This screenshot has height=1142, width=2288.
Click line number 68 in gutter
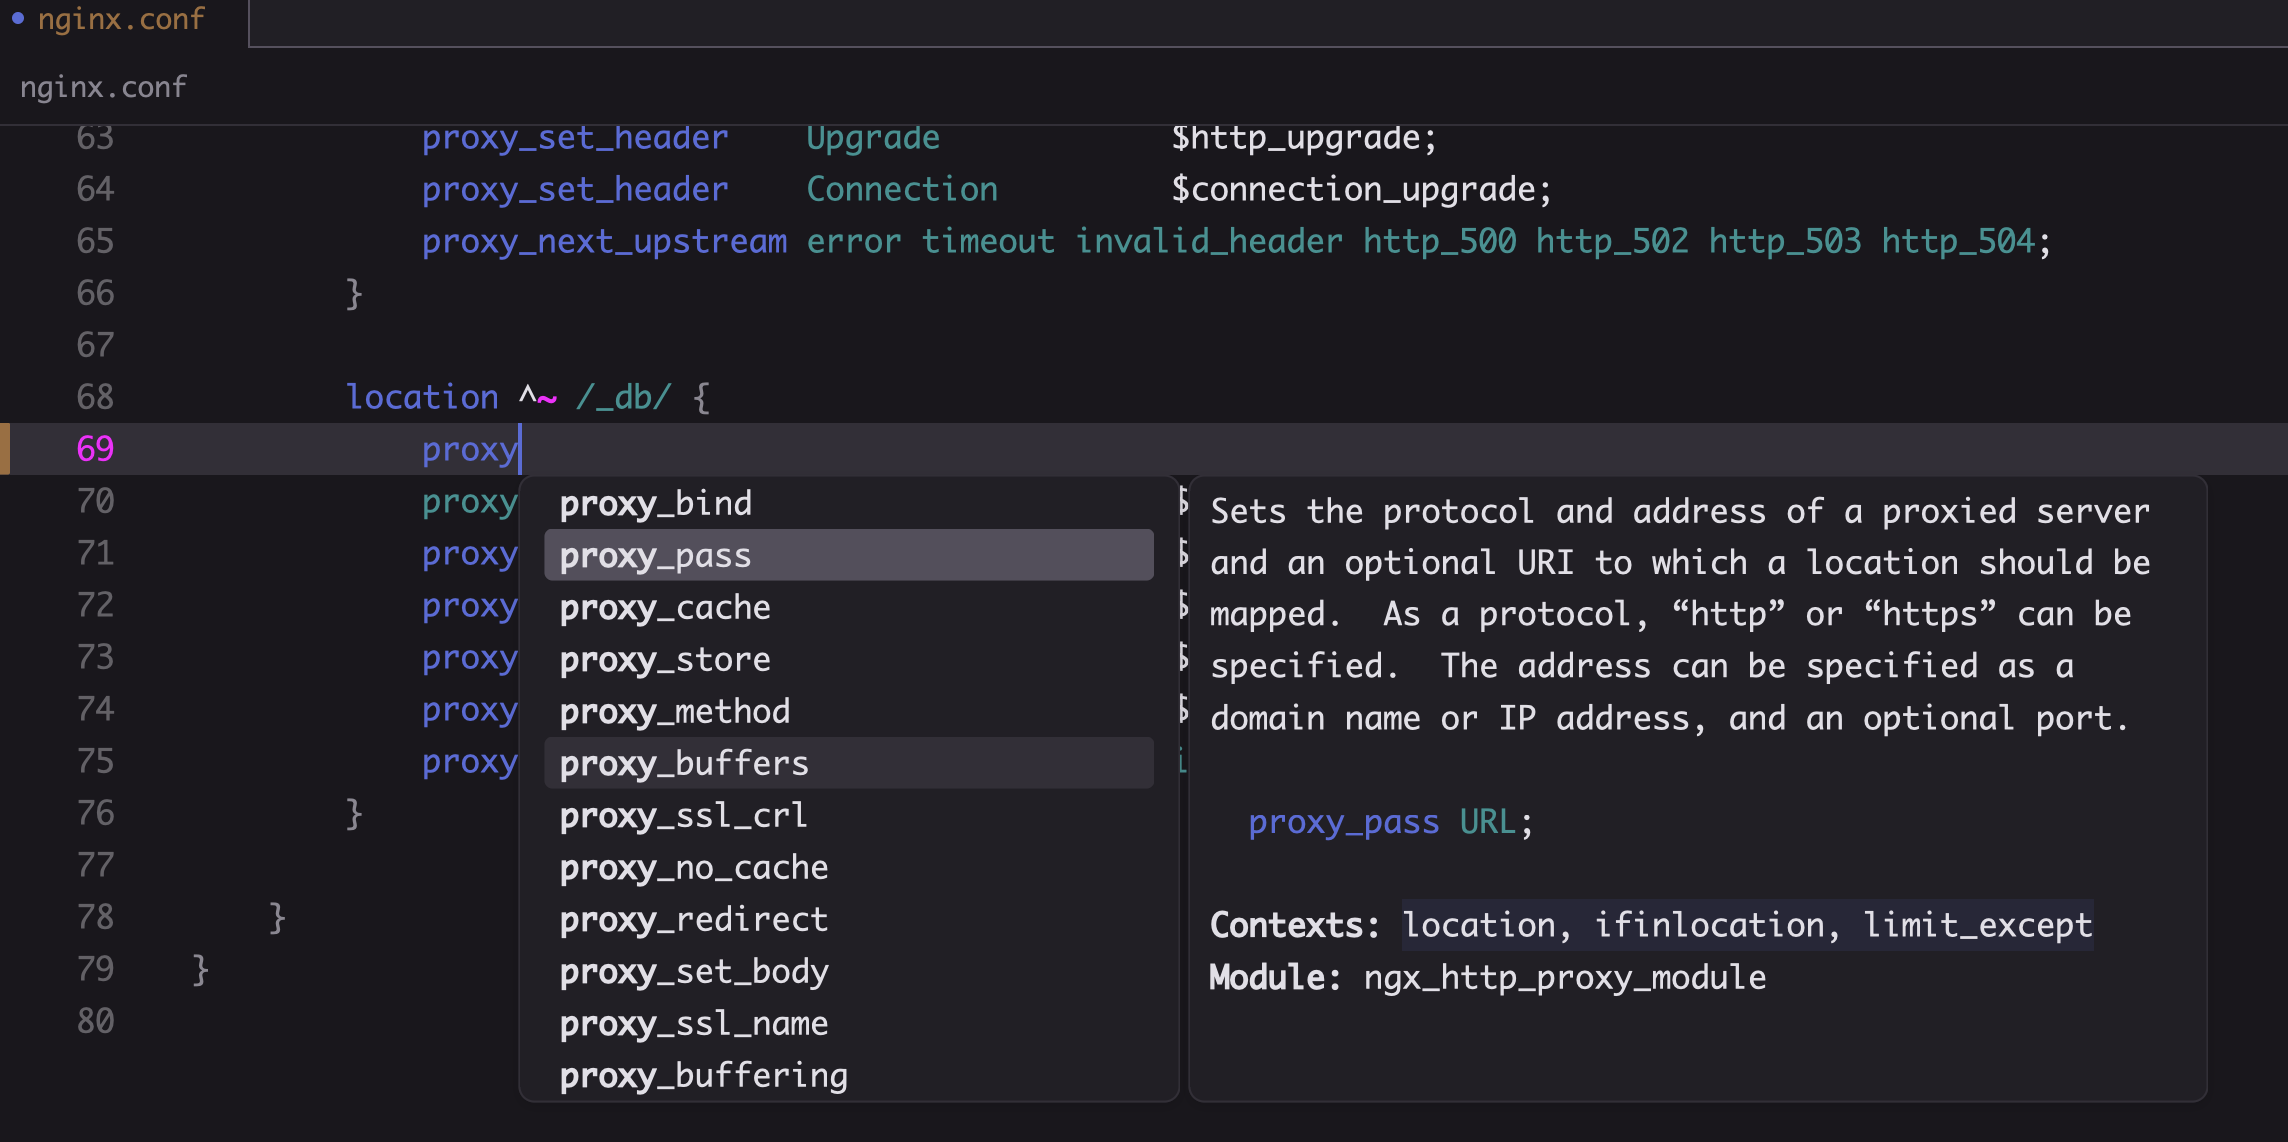click(x=95, y=397)
